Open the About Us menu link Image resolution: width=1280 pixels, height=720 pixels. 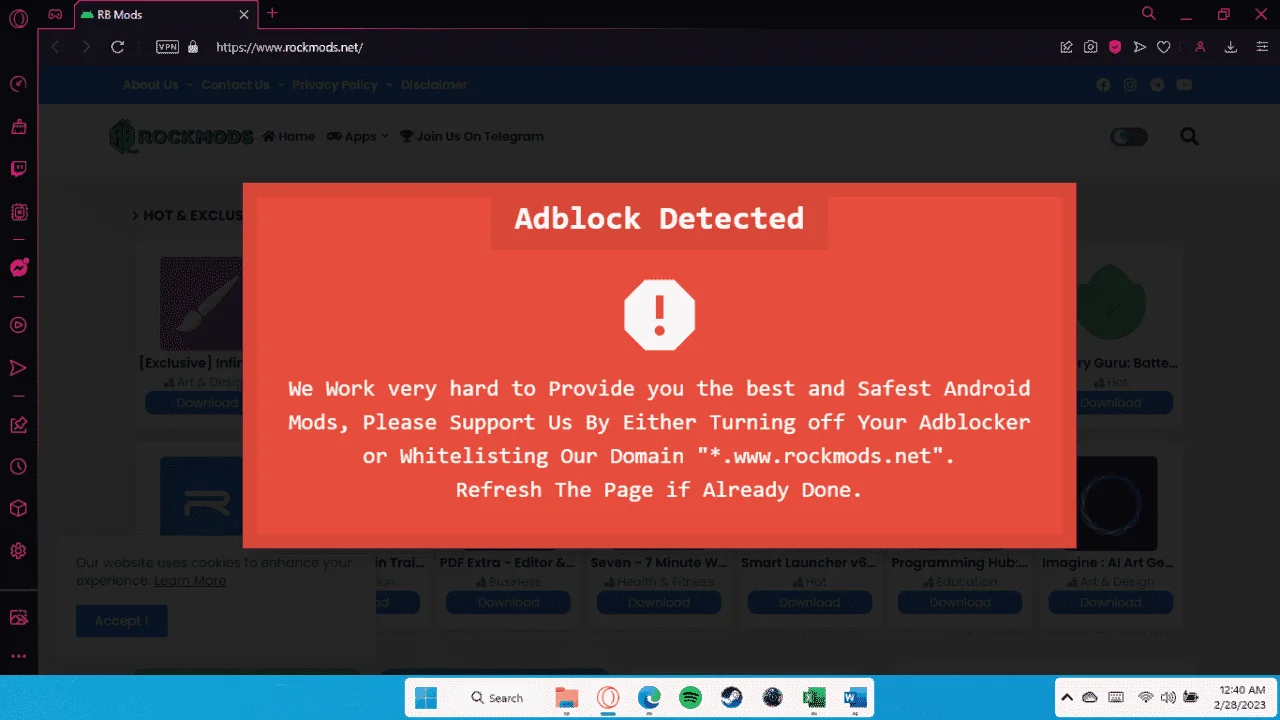[151, 85]
